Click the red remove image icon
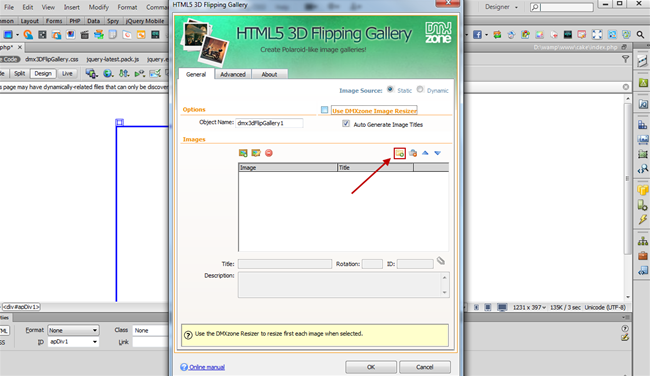This screenshot has width=650, height=376. (269, 153)
